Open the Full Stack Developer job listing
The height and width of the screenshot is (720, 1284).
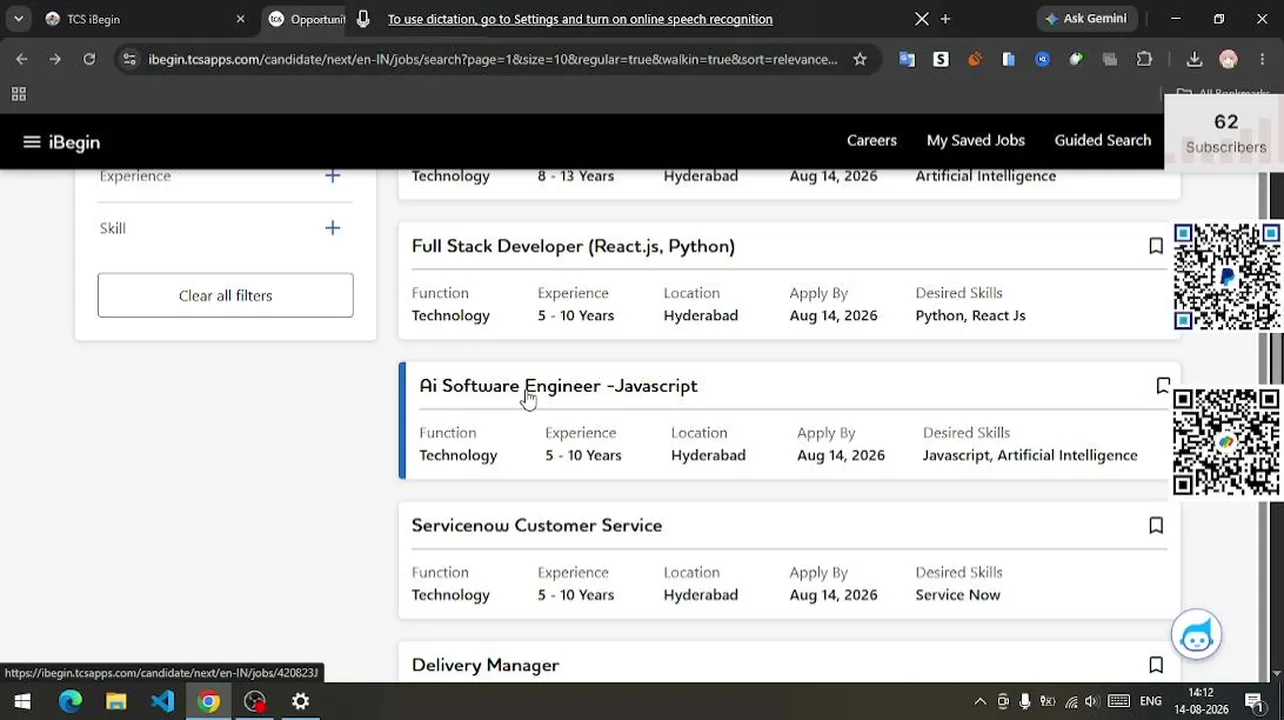(573, 246)
